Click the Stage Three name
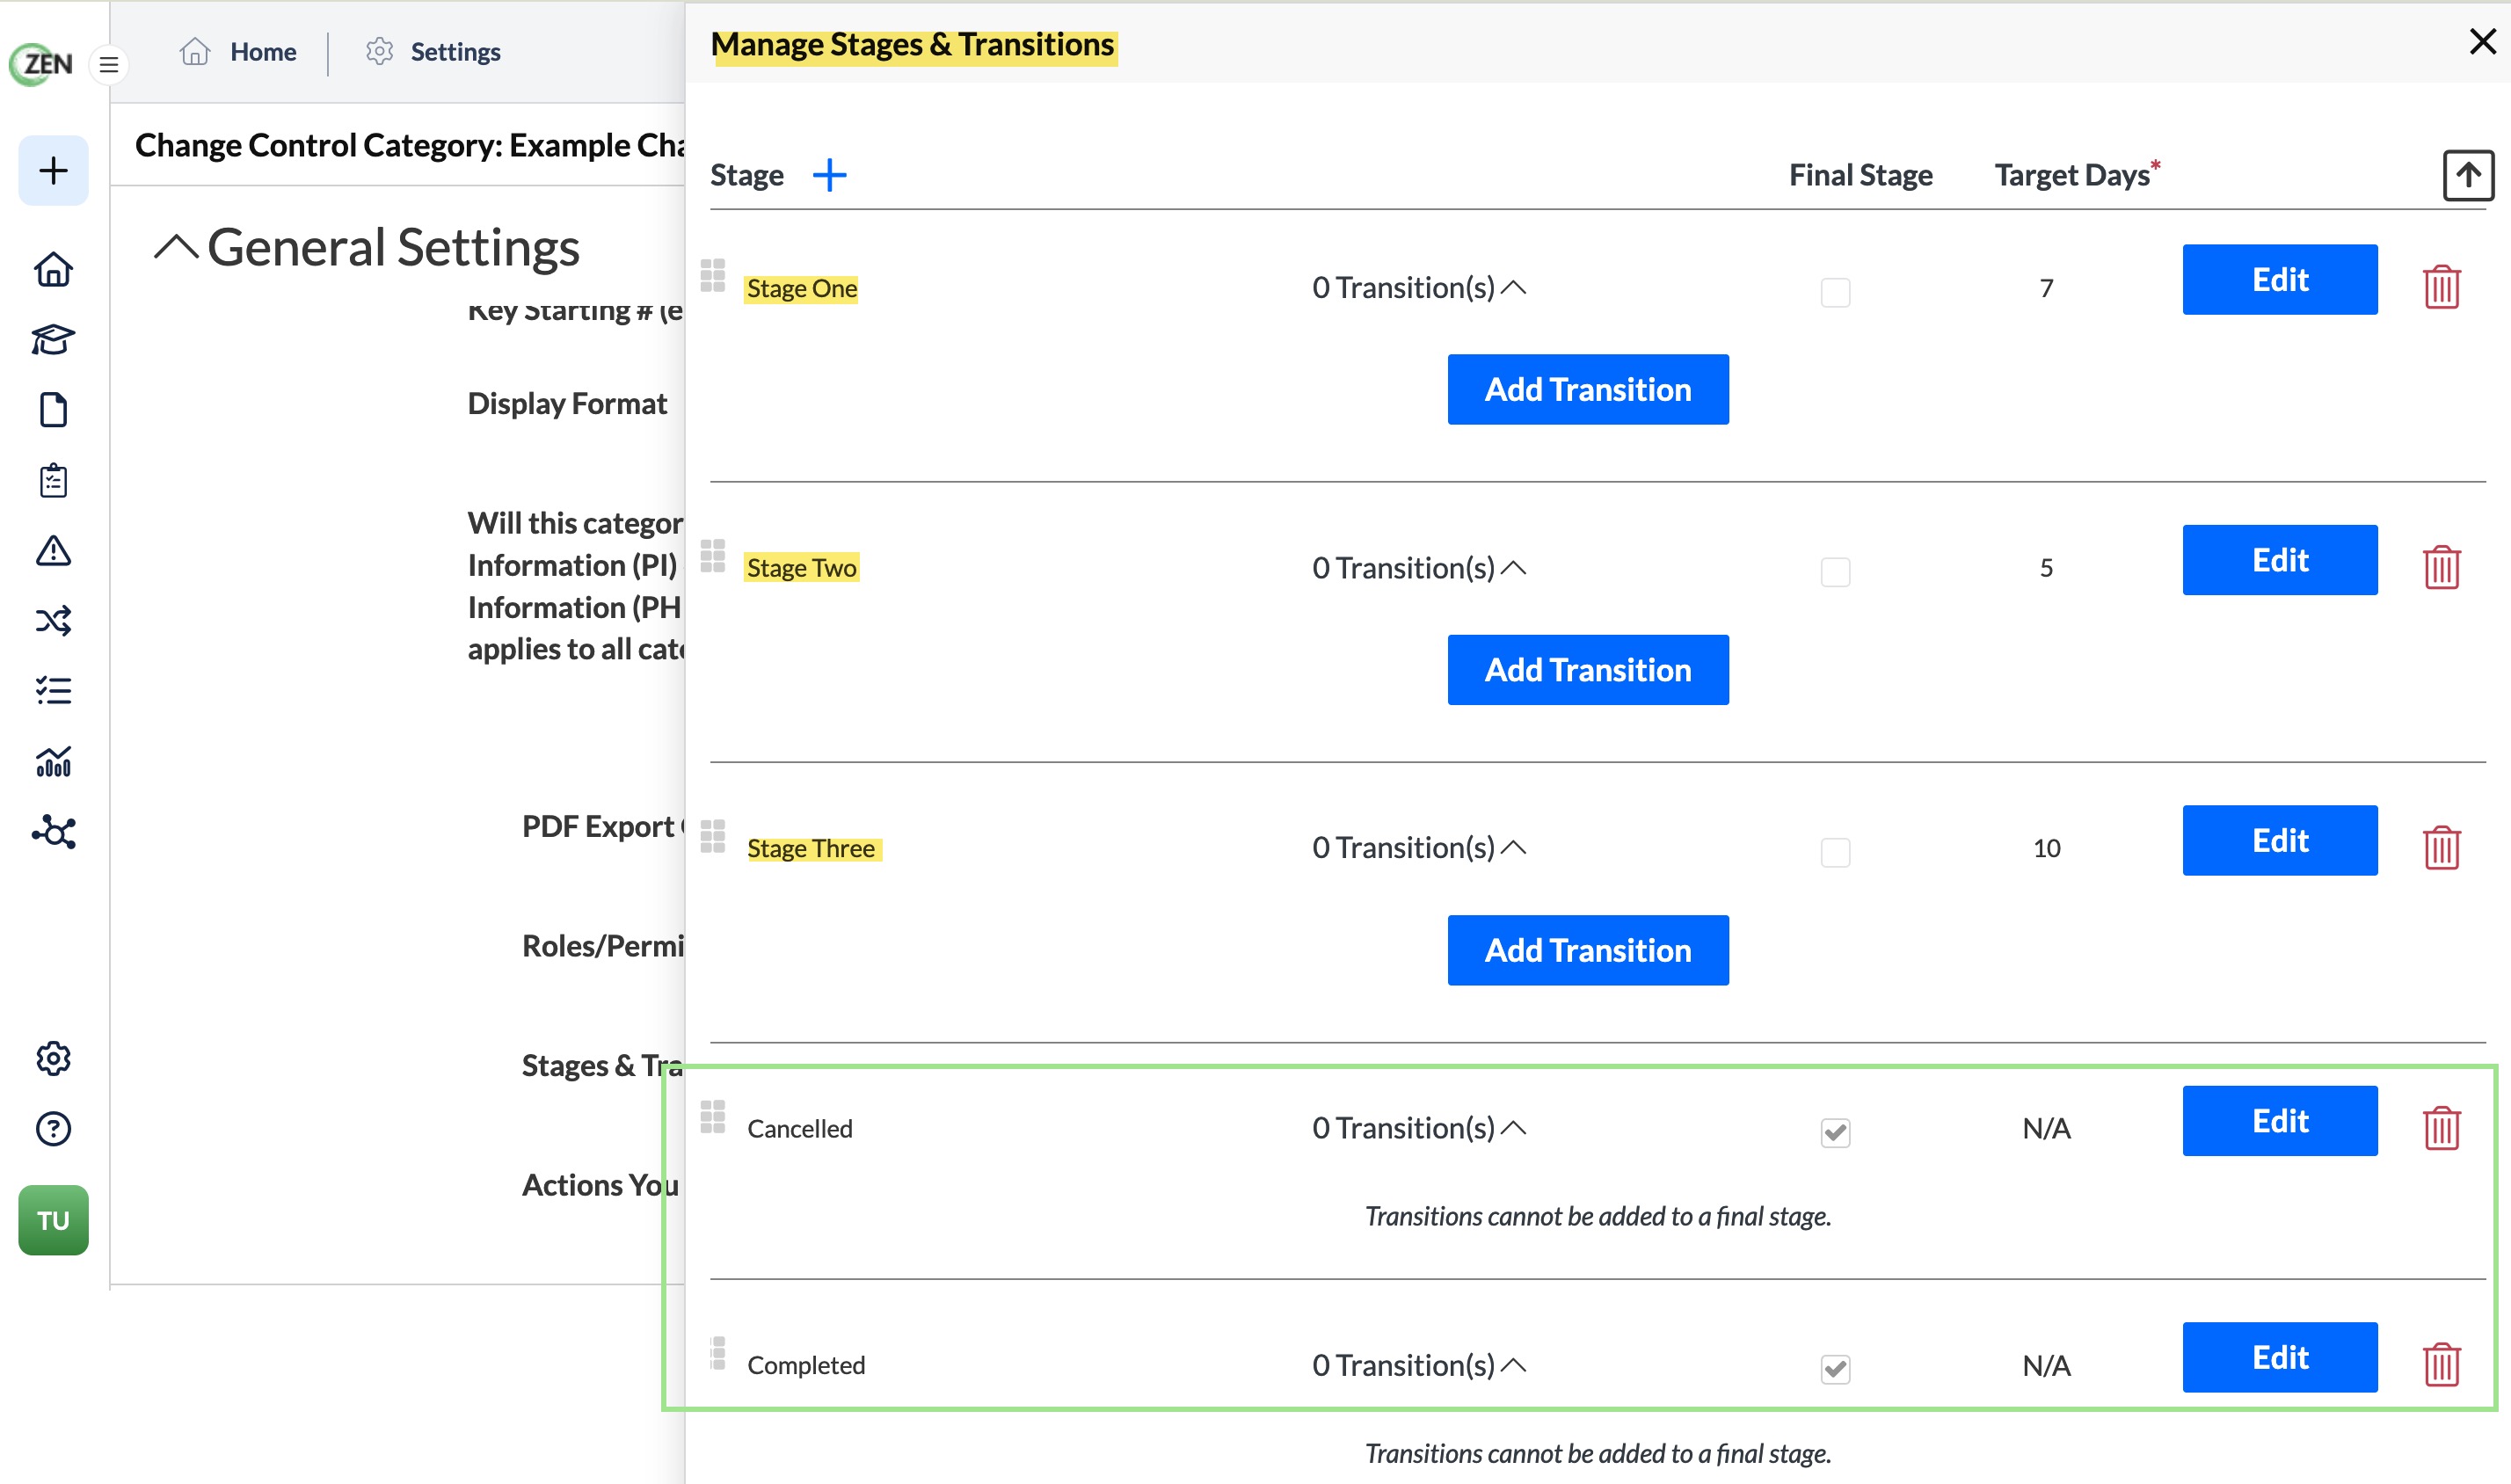This screenshot has height=1484, width=2511. [x=811, y=848]
